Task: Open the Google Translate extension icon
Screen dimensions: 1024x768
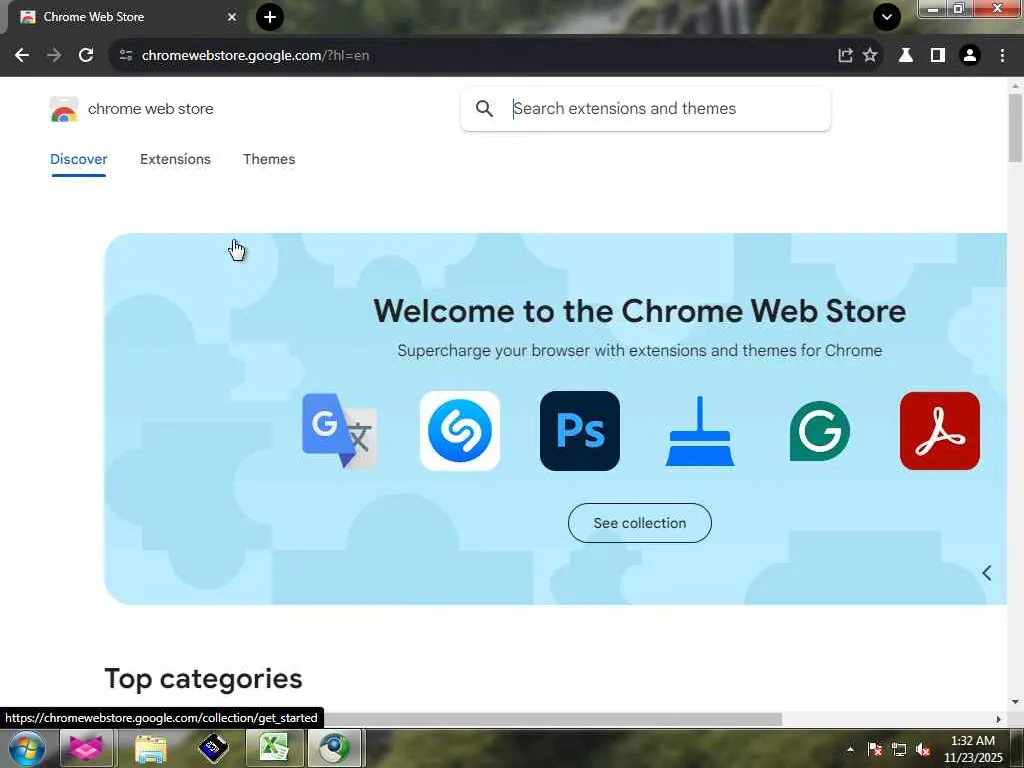Action: click(x=340, y=431)
